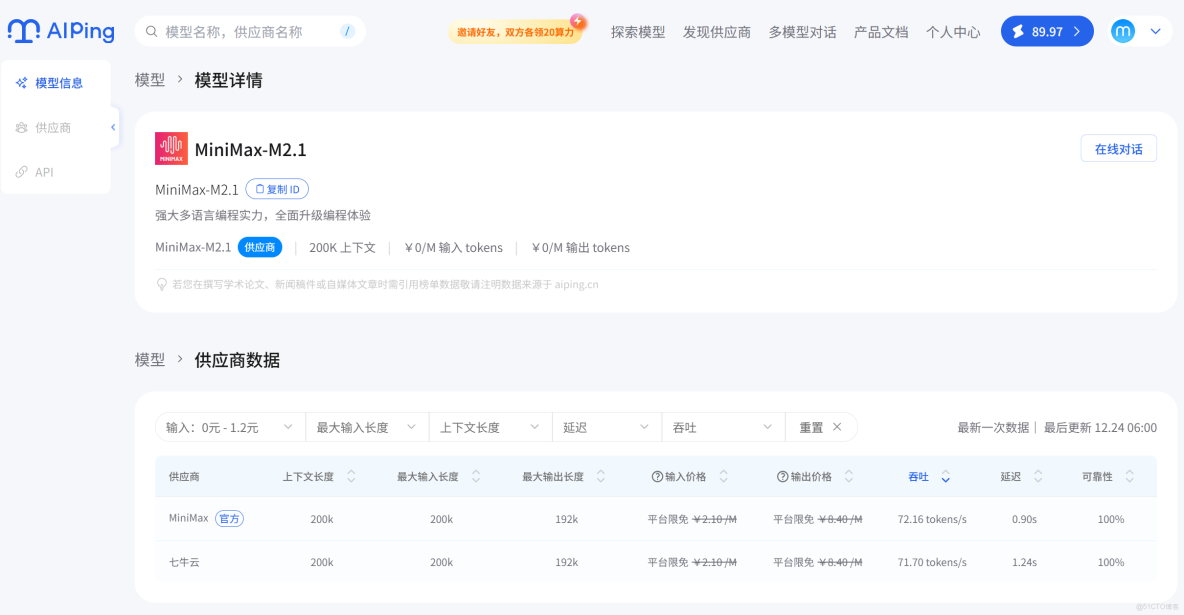This screenshot has height=615, width=1184.
Task: Click the 邀请好友 promotion banner
Action: point(516,31)
